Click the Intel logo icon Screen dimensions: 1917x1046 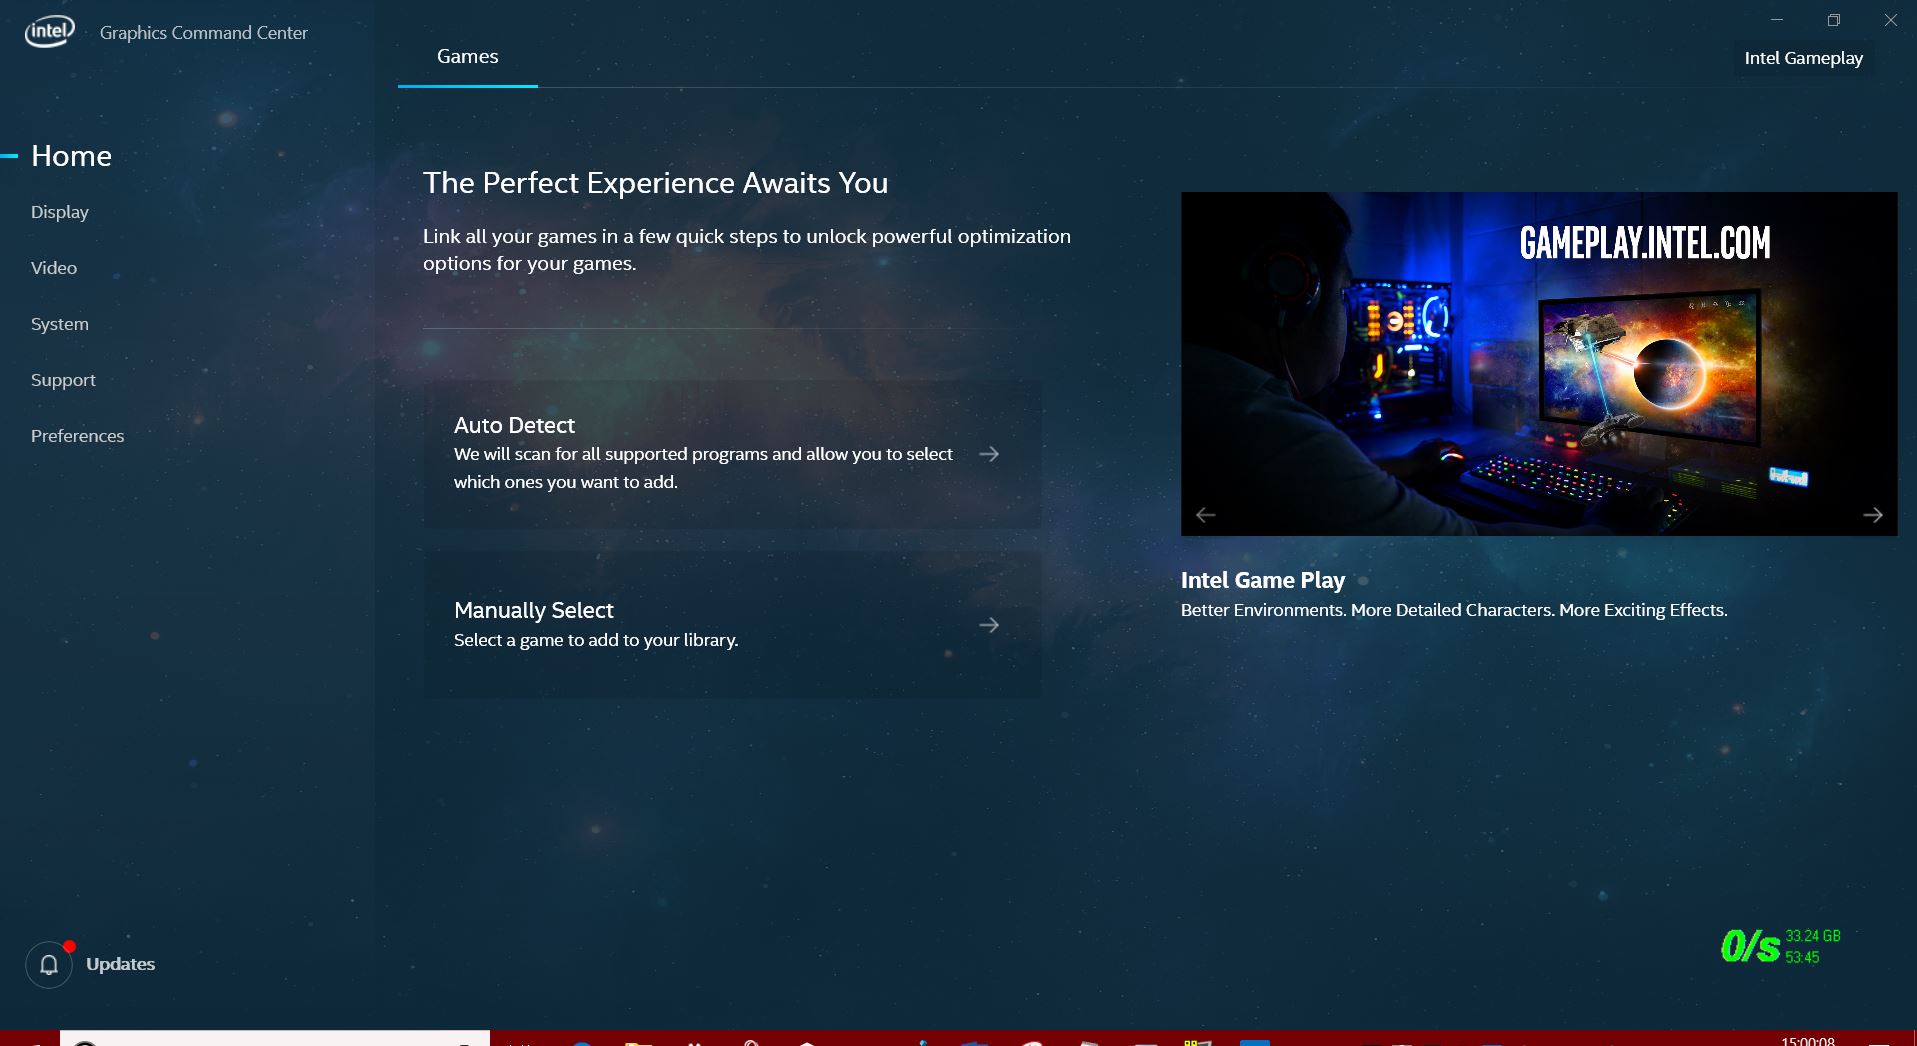pyautogui.click(x=49, y=32)
